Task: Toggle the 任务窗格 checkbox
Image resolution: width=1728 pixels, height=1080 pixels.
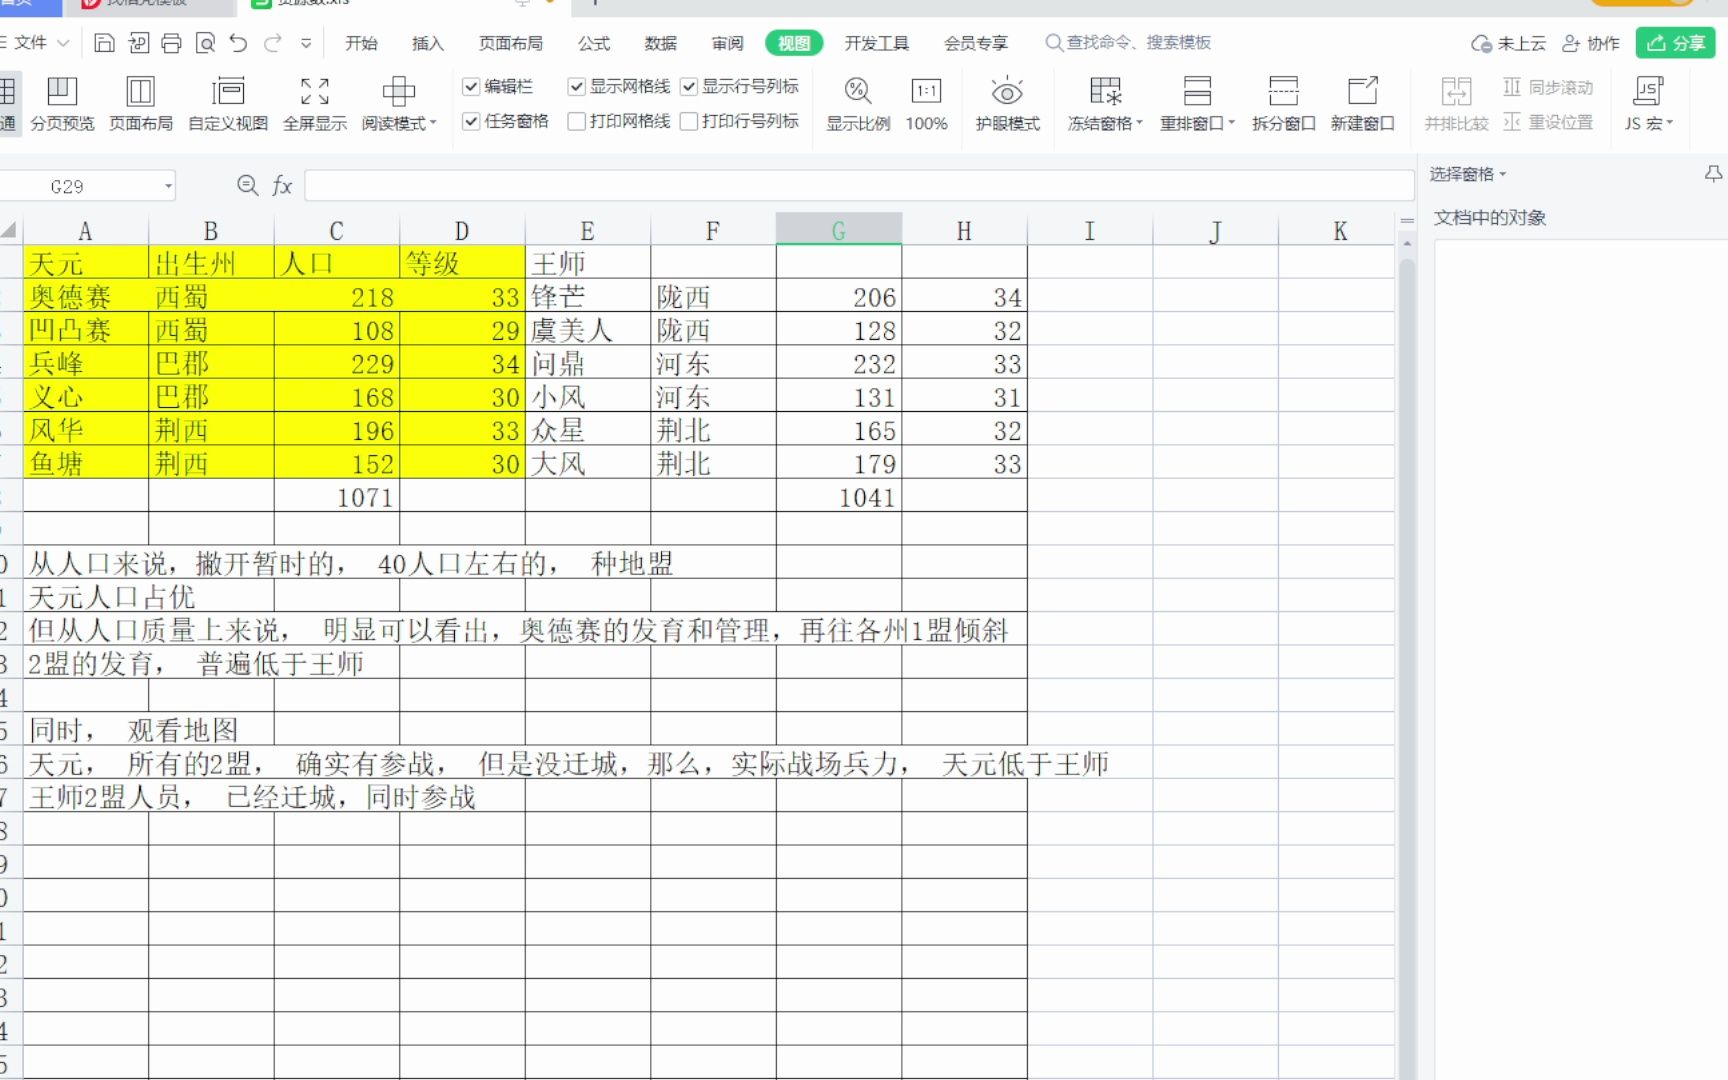Action: [x=471, y=121]
